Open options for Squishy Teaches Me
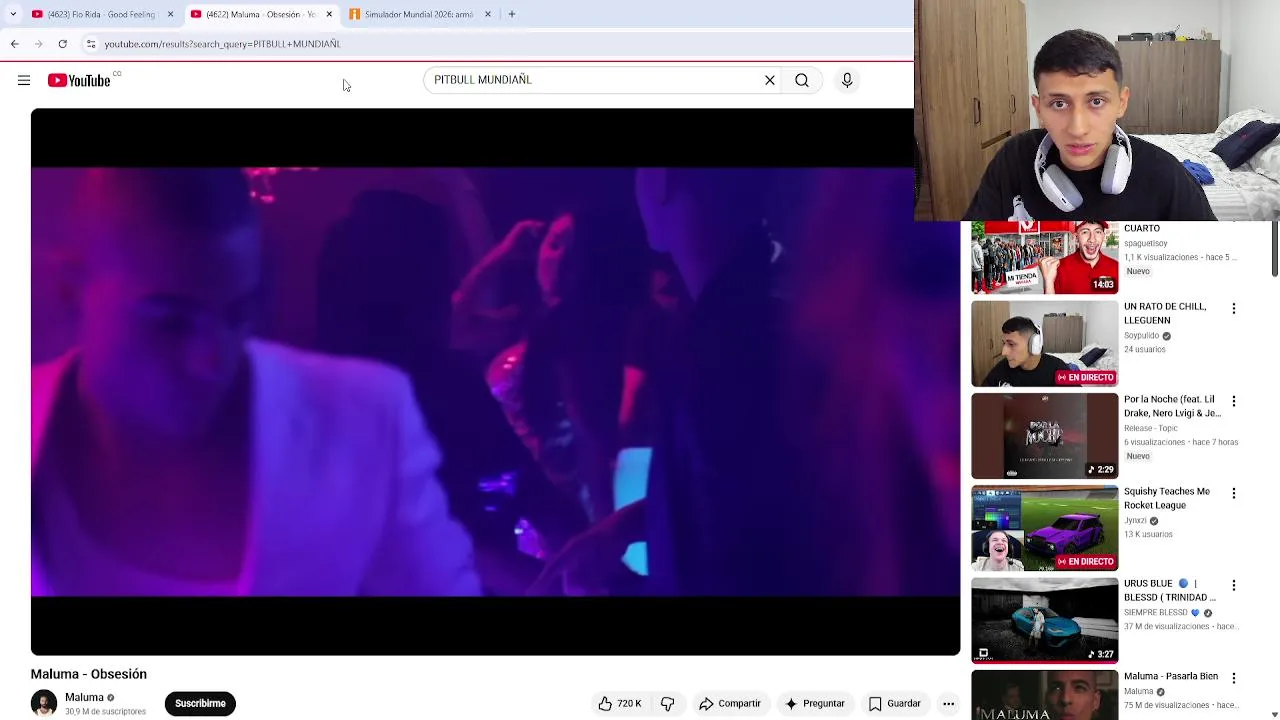 [1233, 493]
